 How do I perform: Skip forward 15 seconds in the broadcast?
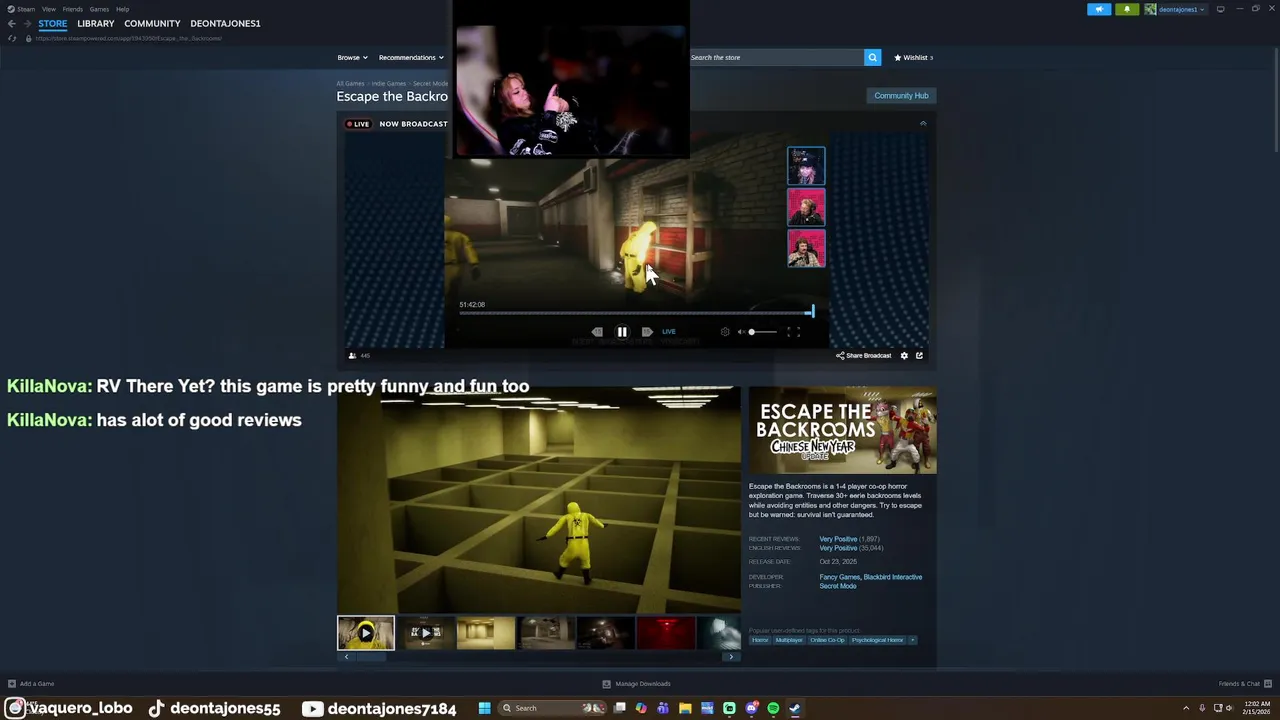[x=647, y=332]
